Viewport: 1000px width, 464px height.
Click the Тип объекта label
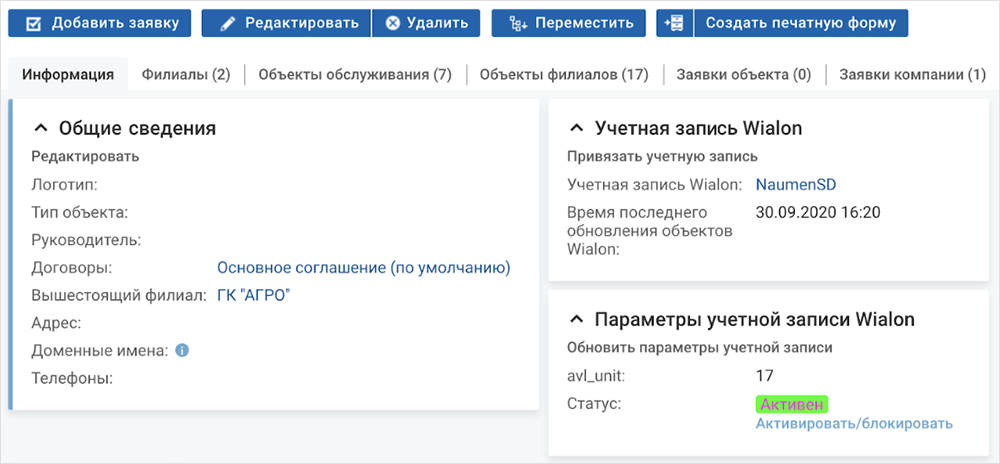(80, 213)
